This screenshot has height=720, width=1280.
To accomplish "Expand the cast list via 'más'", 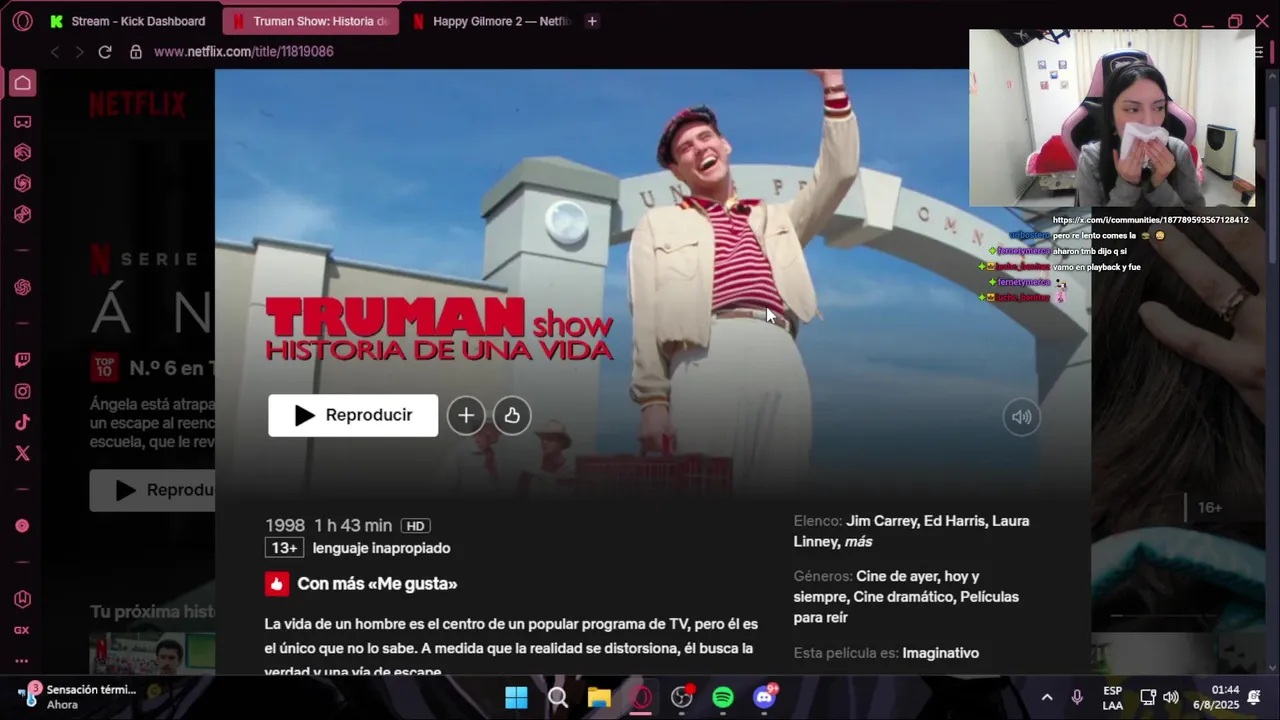I will 858,541.
